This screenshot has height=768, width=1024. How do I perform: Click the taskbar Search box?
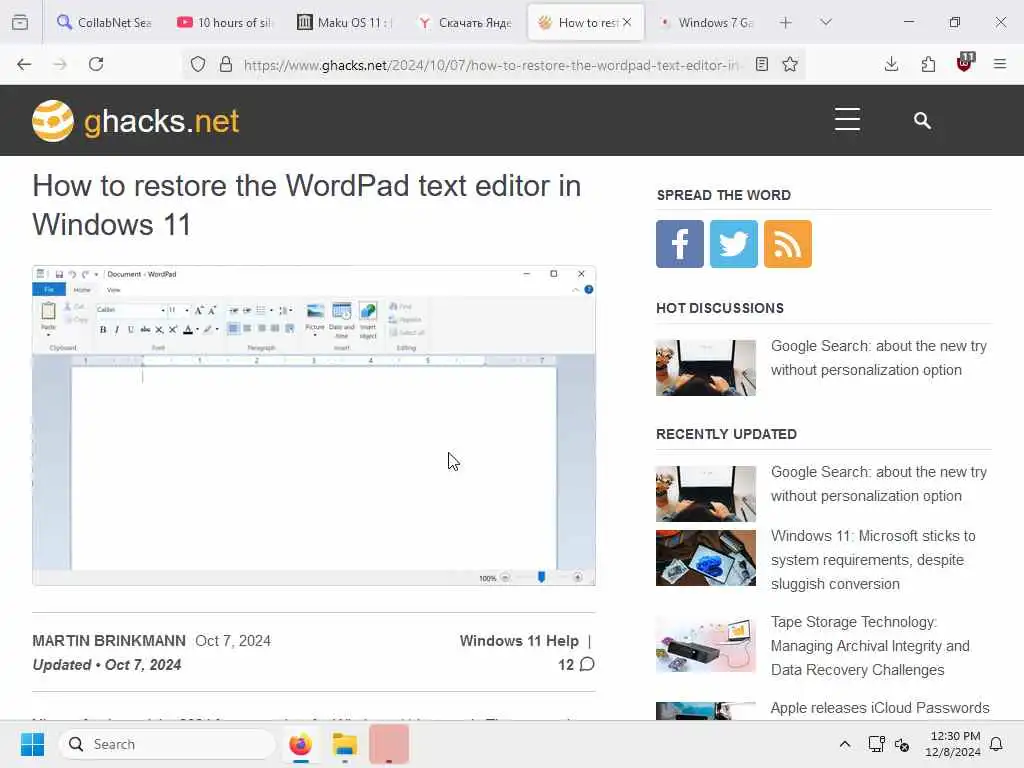(167, 744)
